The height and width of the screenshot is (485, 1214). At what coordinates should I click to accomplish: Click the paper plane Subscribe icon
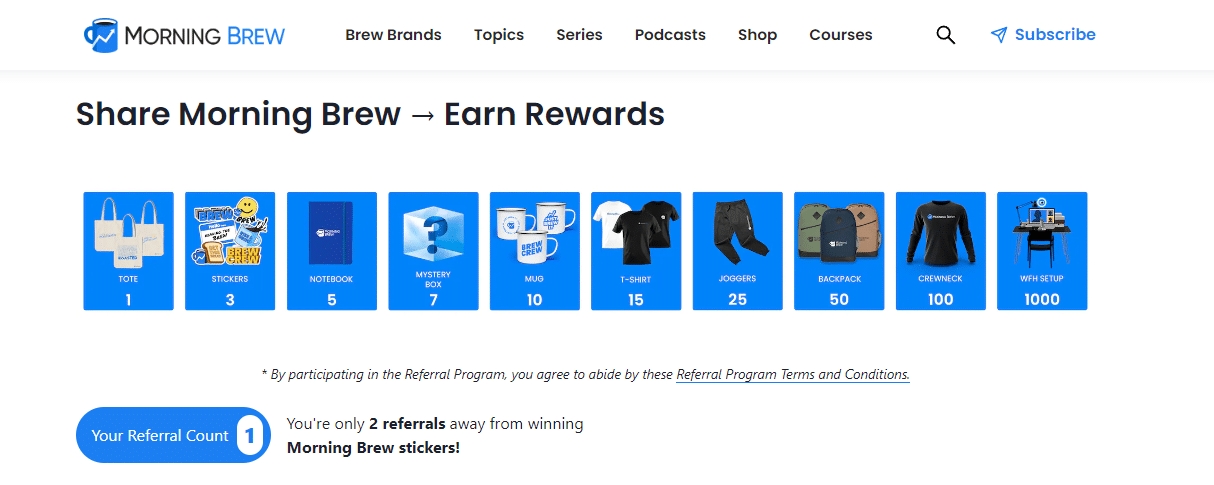(998, 35)
